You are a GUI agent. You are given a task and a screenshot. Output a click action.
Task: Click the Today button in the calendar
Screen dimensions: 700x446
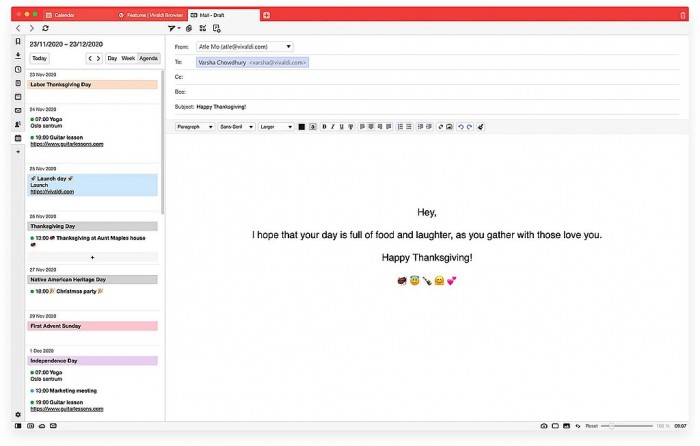point(39,58)
